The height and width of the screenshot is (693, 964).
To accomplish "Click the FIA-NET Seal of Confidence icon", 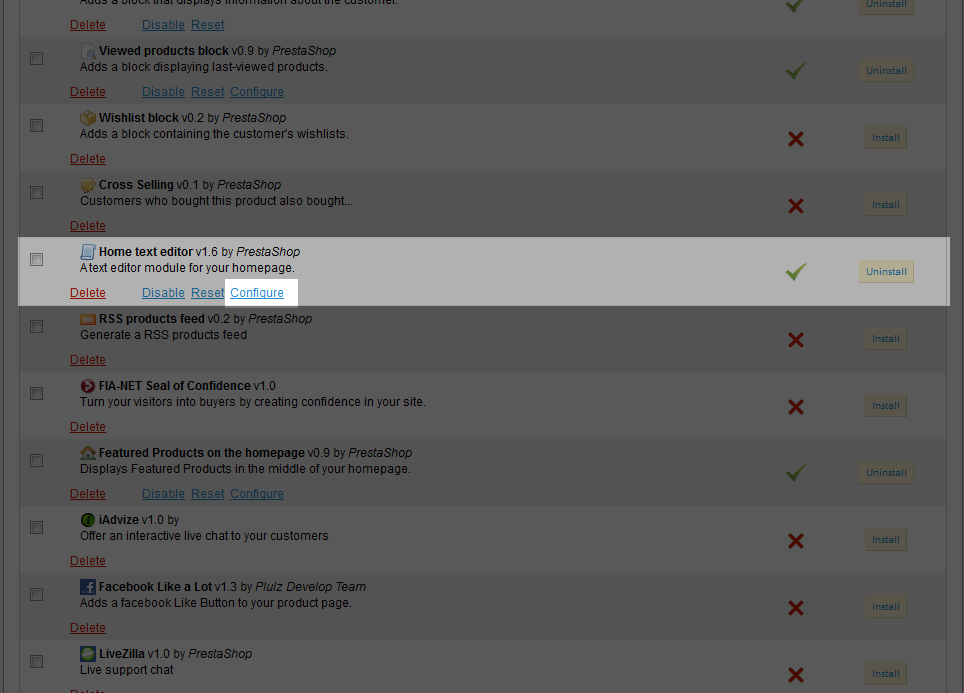I will tap(88, 386).
